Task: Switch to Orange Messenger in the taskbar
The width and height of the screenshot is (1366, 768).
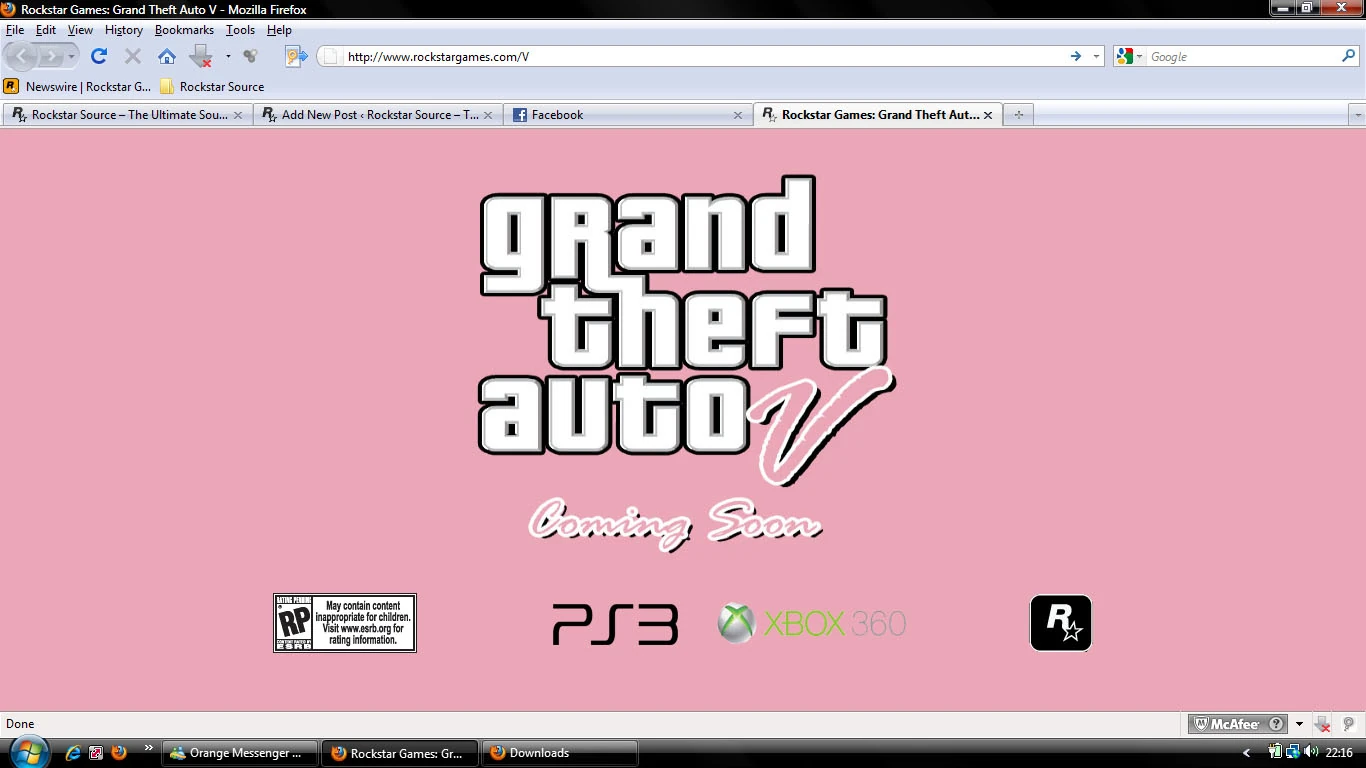Action: tap(241, 753)
